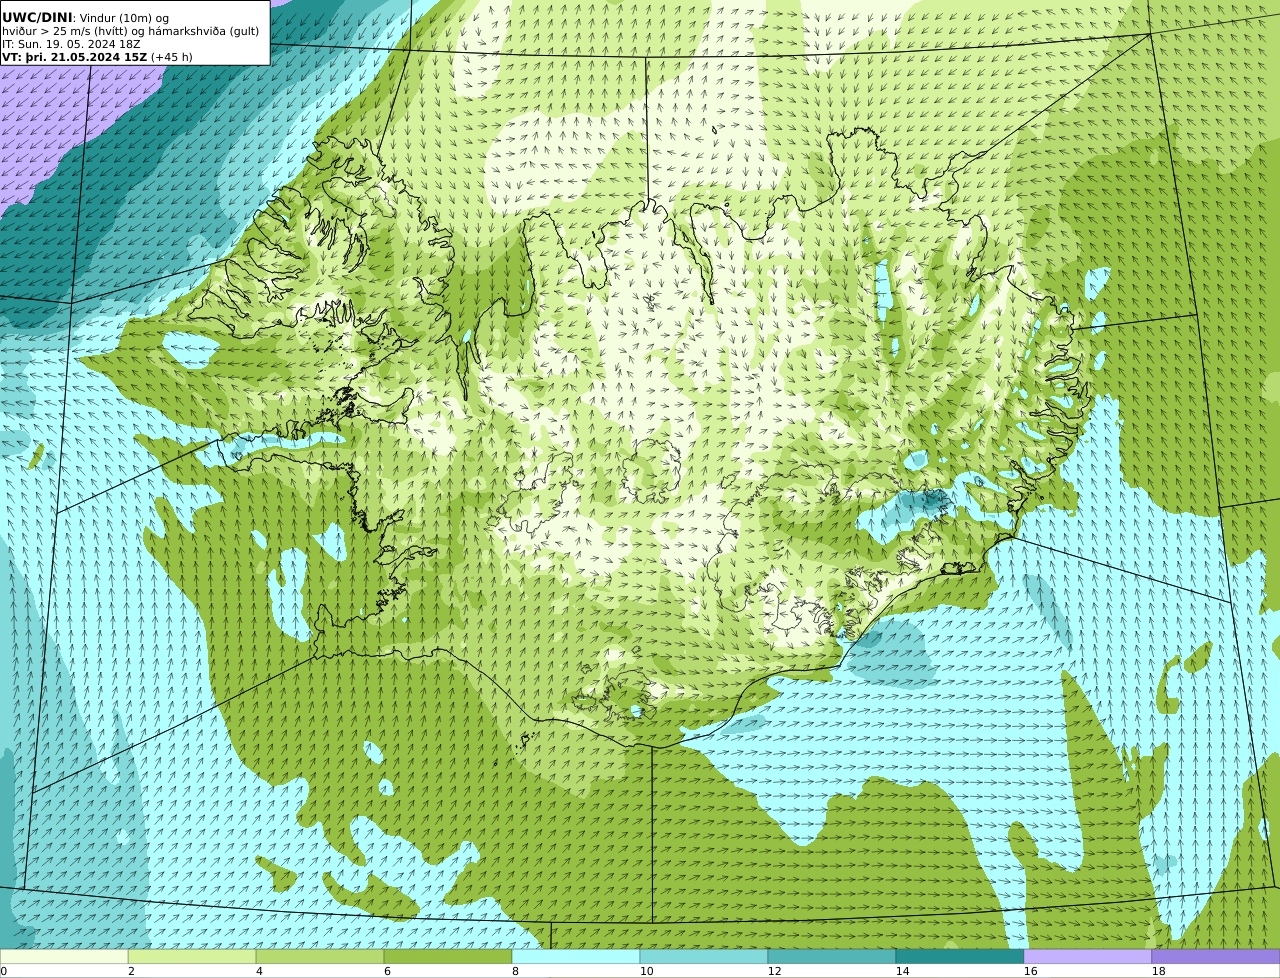Click the "IT: Sun. 19. 05. 2024 18Z" line
This screenshot has height=978, width=1280.
point(71,44)
